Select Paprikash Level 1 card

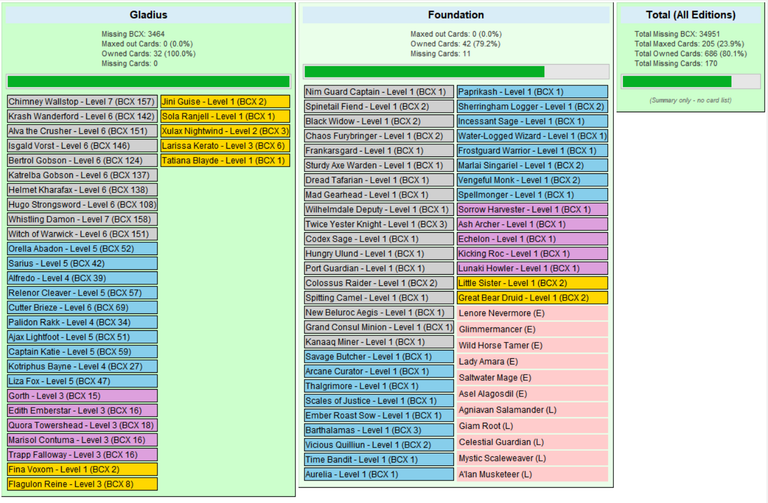coord(532,92)
